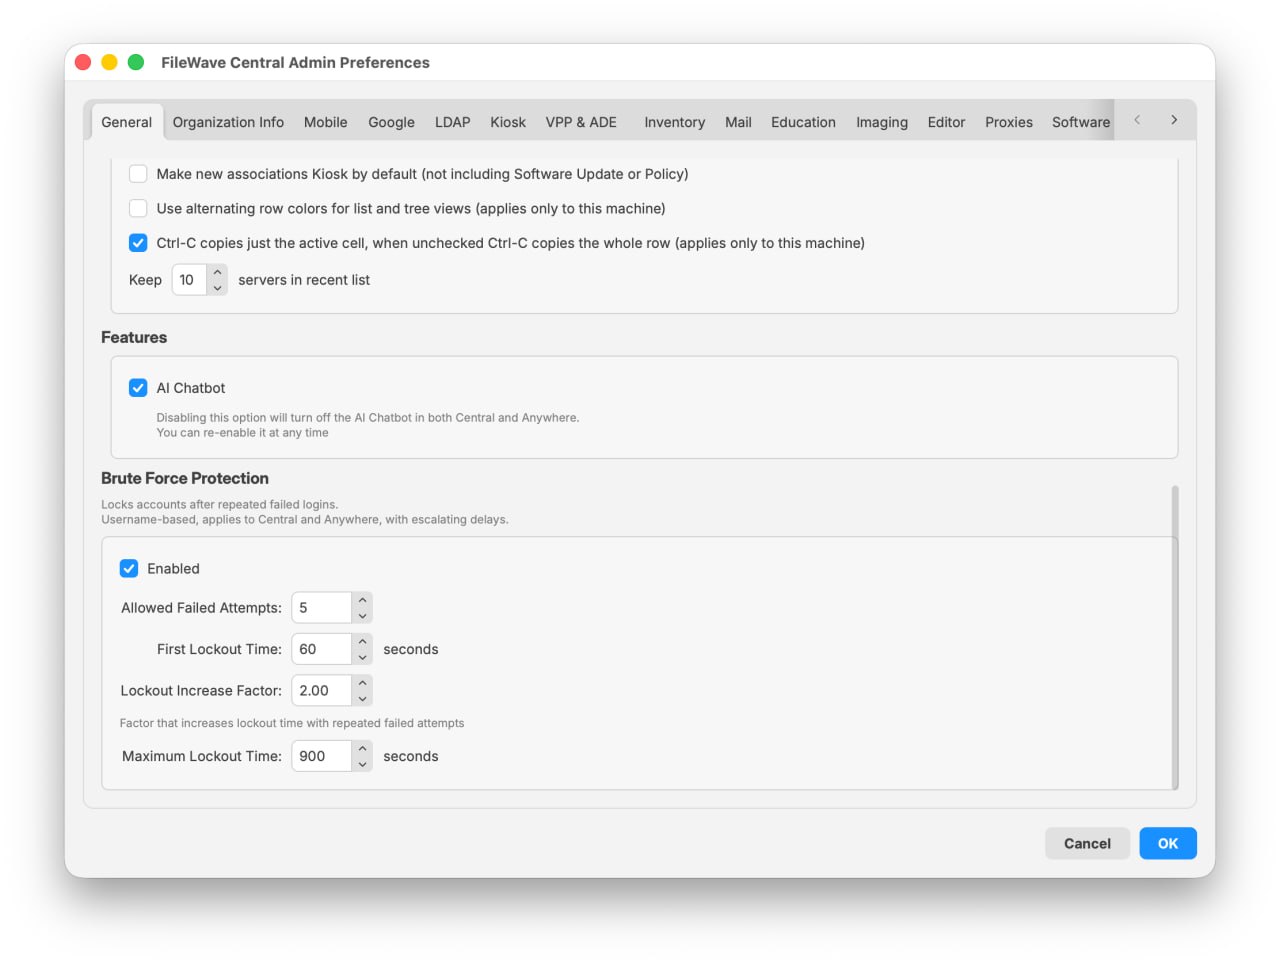This screenshot has width=1280, height=963.
Task: Click the Lockout Increase Factor field
Action: pos(321,690)
